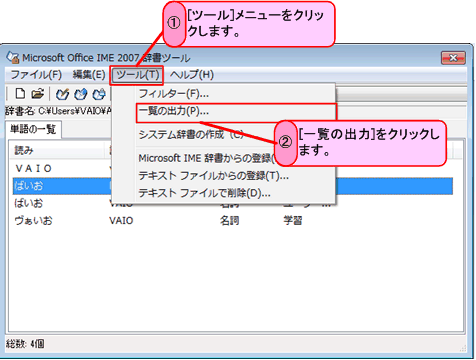Viewport: 476px width, 360px height.
Task: Click the New file toolbar icon
Action: (20, 94)
